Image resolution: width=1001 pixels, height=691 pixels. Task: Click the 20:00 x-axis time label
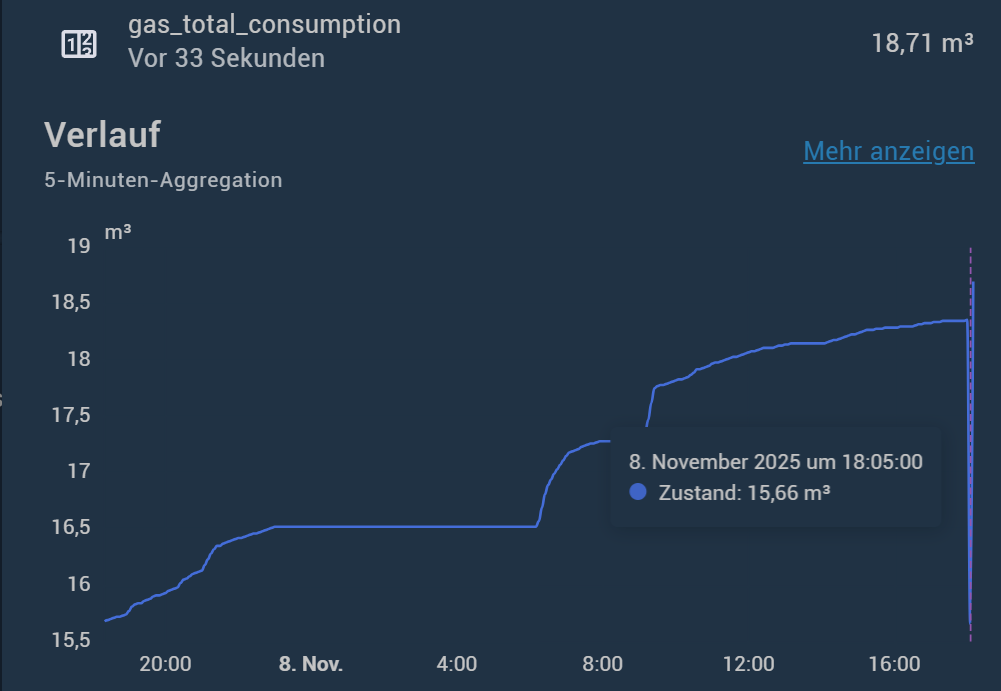pos(165,664)
